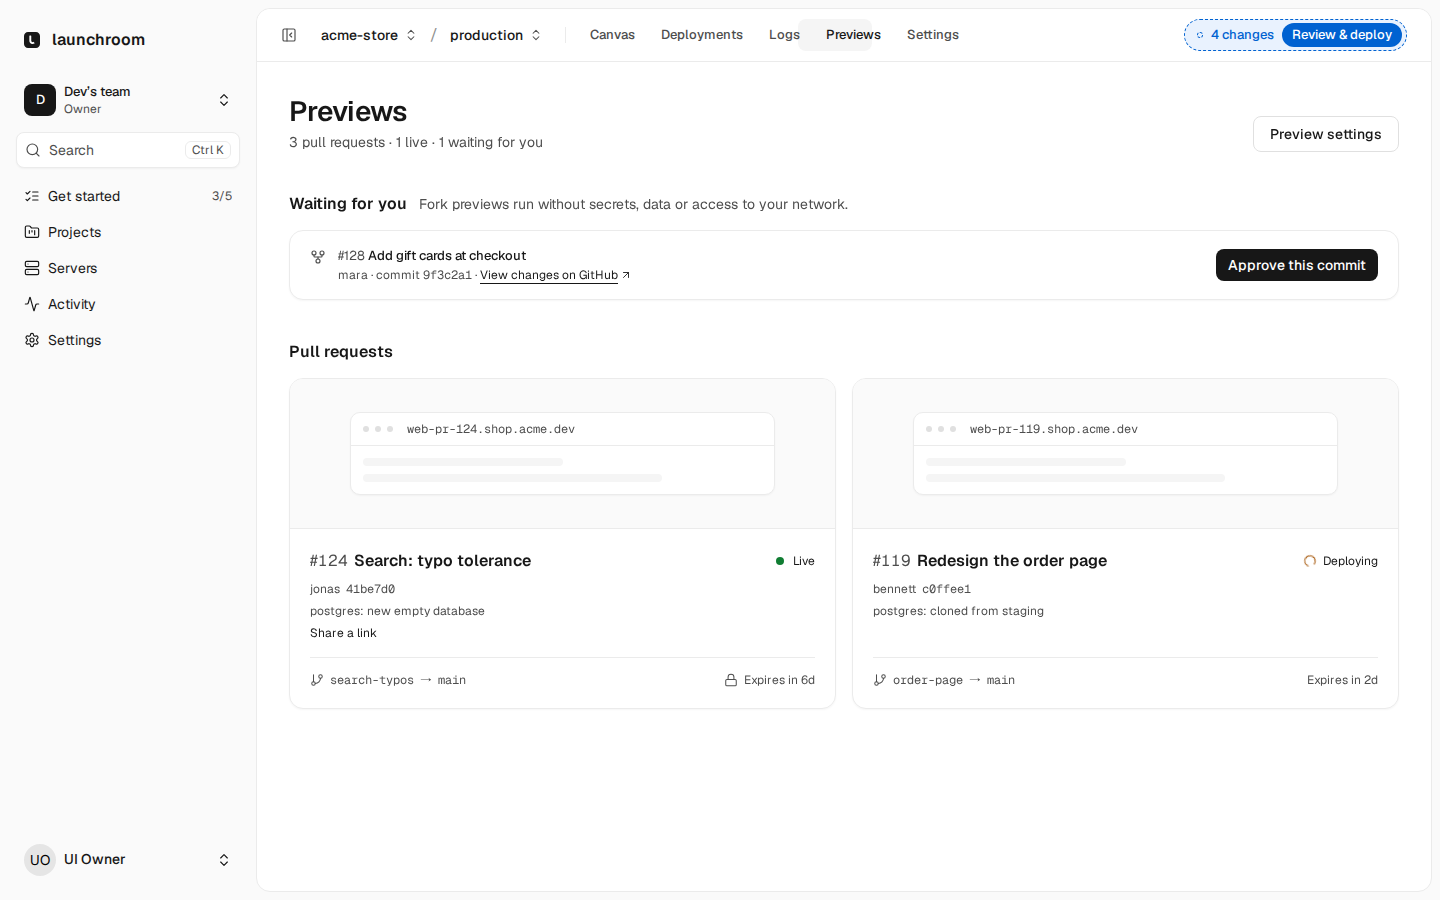This screenshot has width=1440, height=900.
Task: Click the Deploying spinner icon
Action: [1310, 561]
